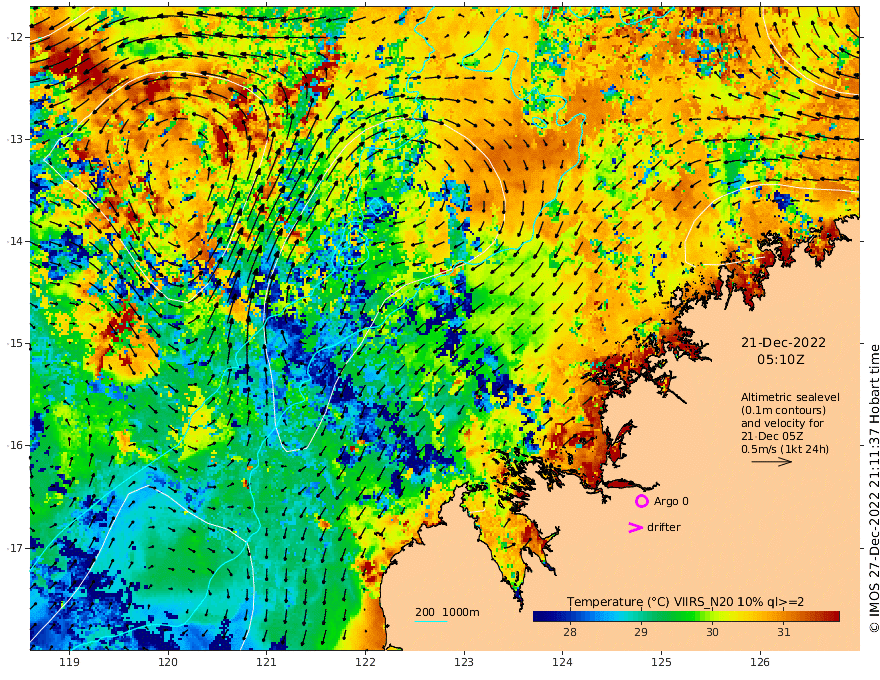Click the 0.5m/s velocity scale arrow
880x680 pixels.
[x=772, y=462]
